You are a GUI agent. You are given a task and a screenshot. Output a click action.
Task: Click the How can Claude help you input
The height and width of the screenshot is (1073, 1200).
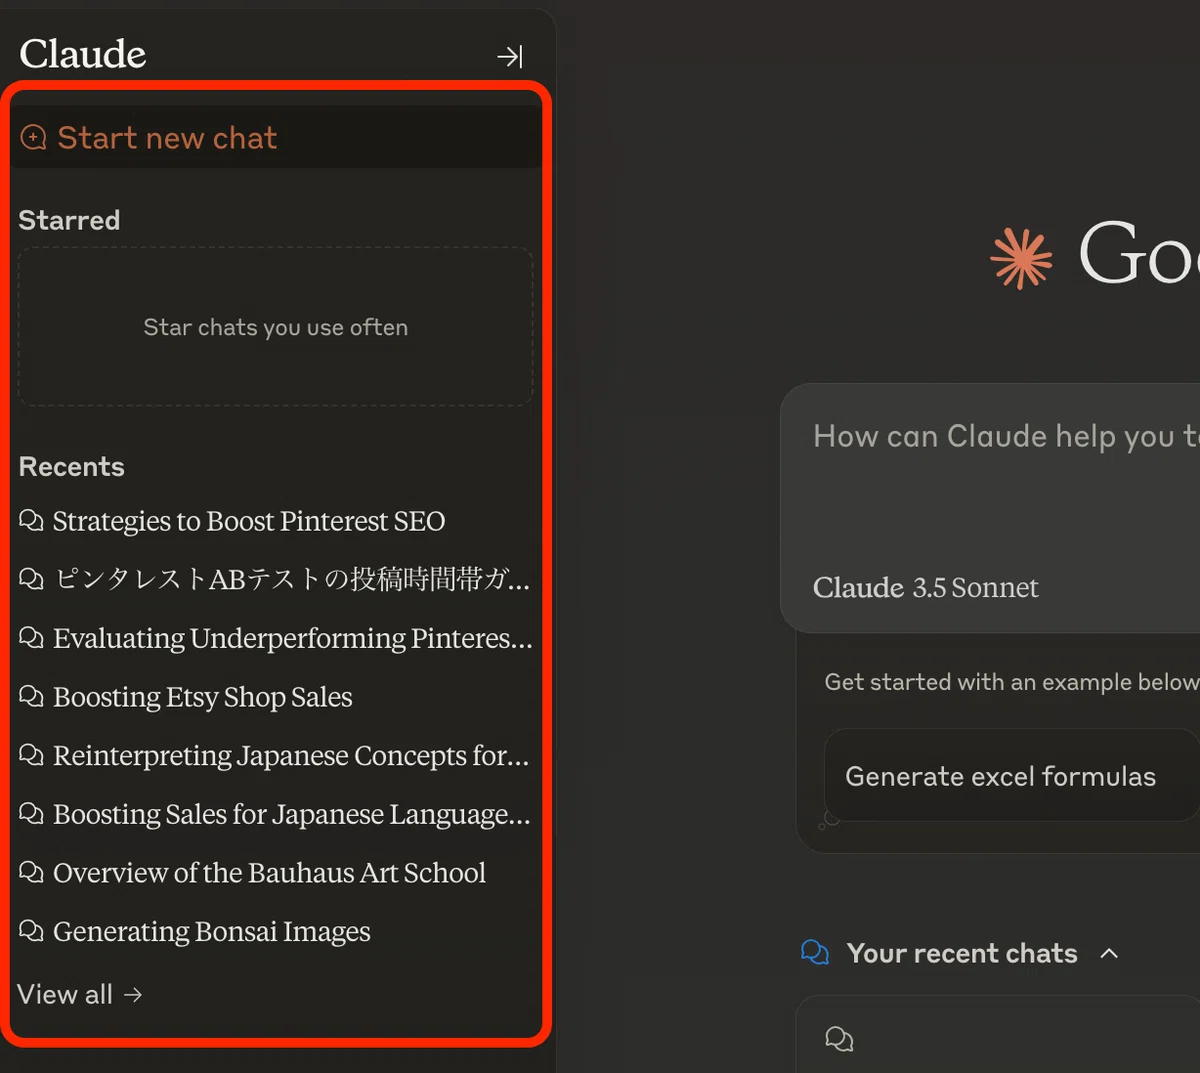pos(1005,437)
